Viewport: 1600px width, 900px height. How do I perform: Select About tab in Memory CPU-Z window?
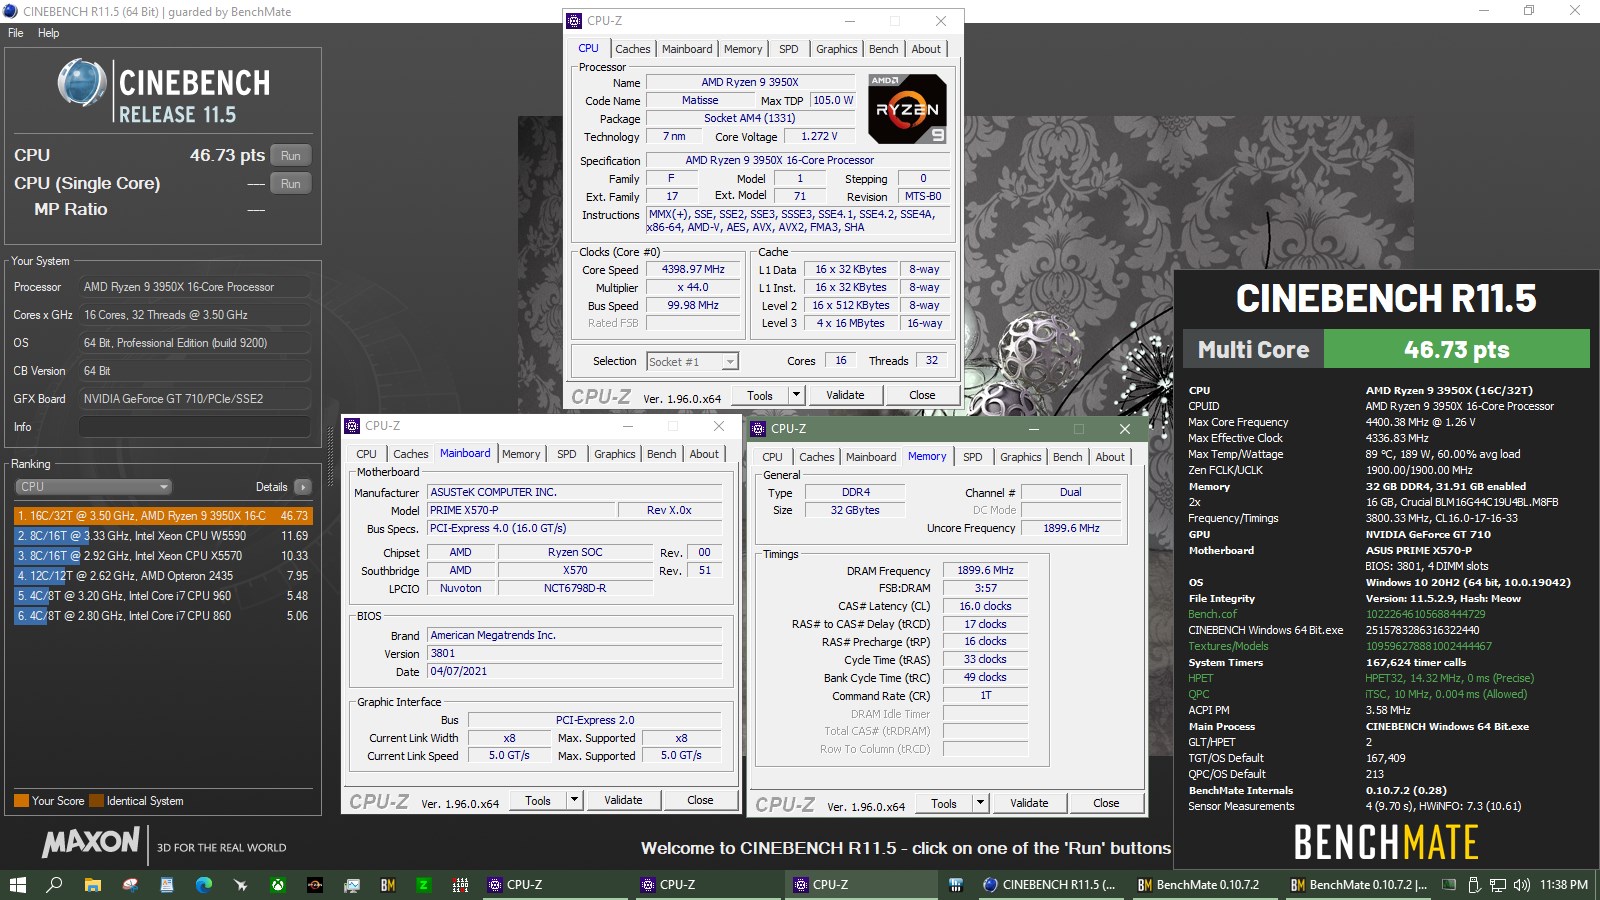pos(1110,457)
